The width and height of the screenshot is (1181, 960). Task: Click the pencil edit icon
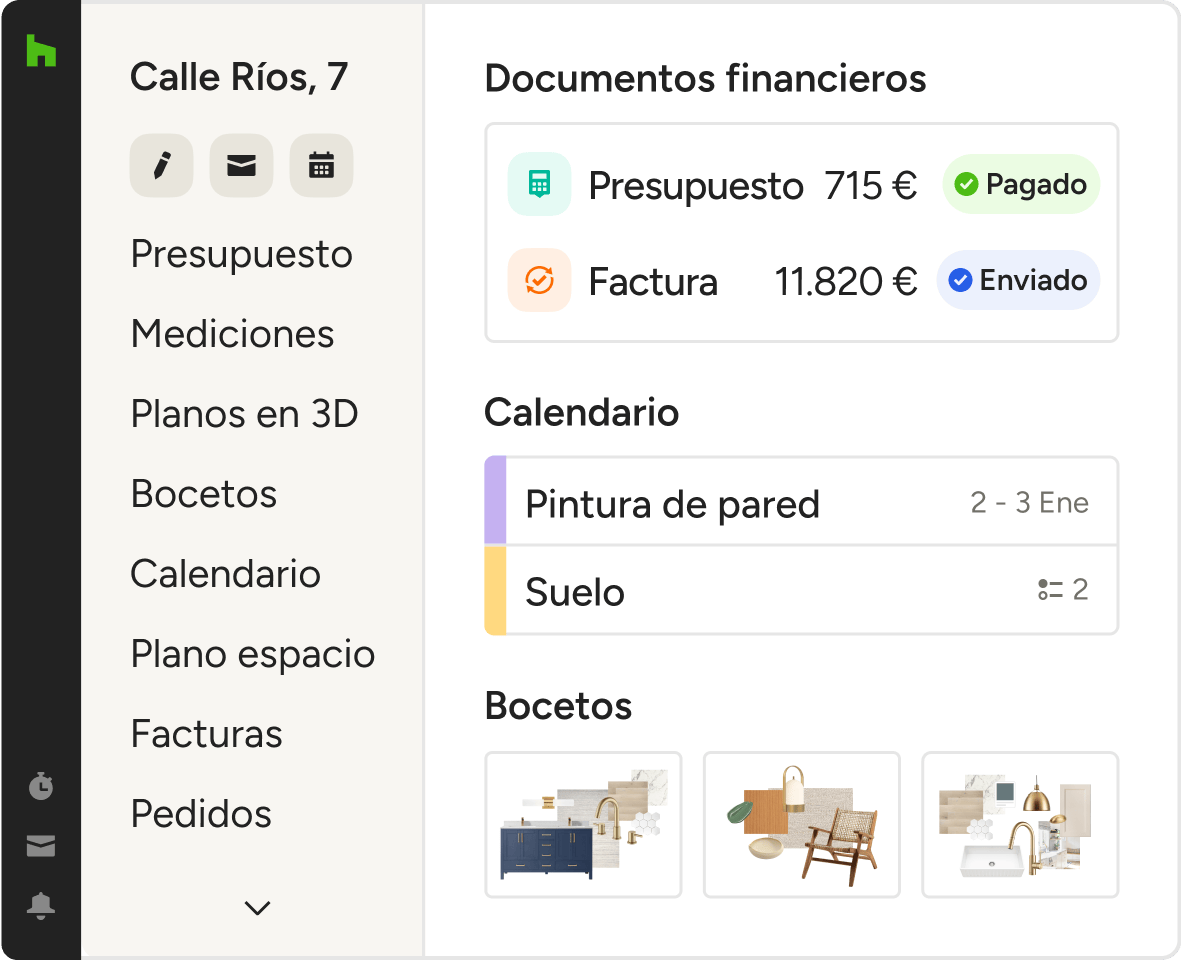tap(161, 165)
